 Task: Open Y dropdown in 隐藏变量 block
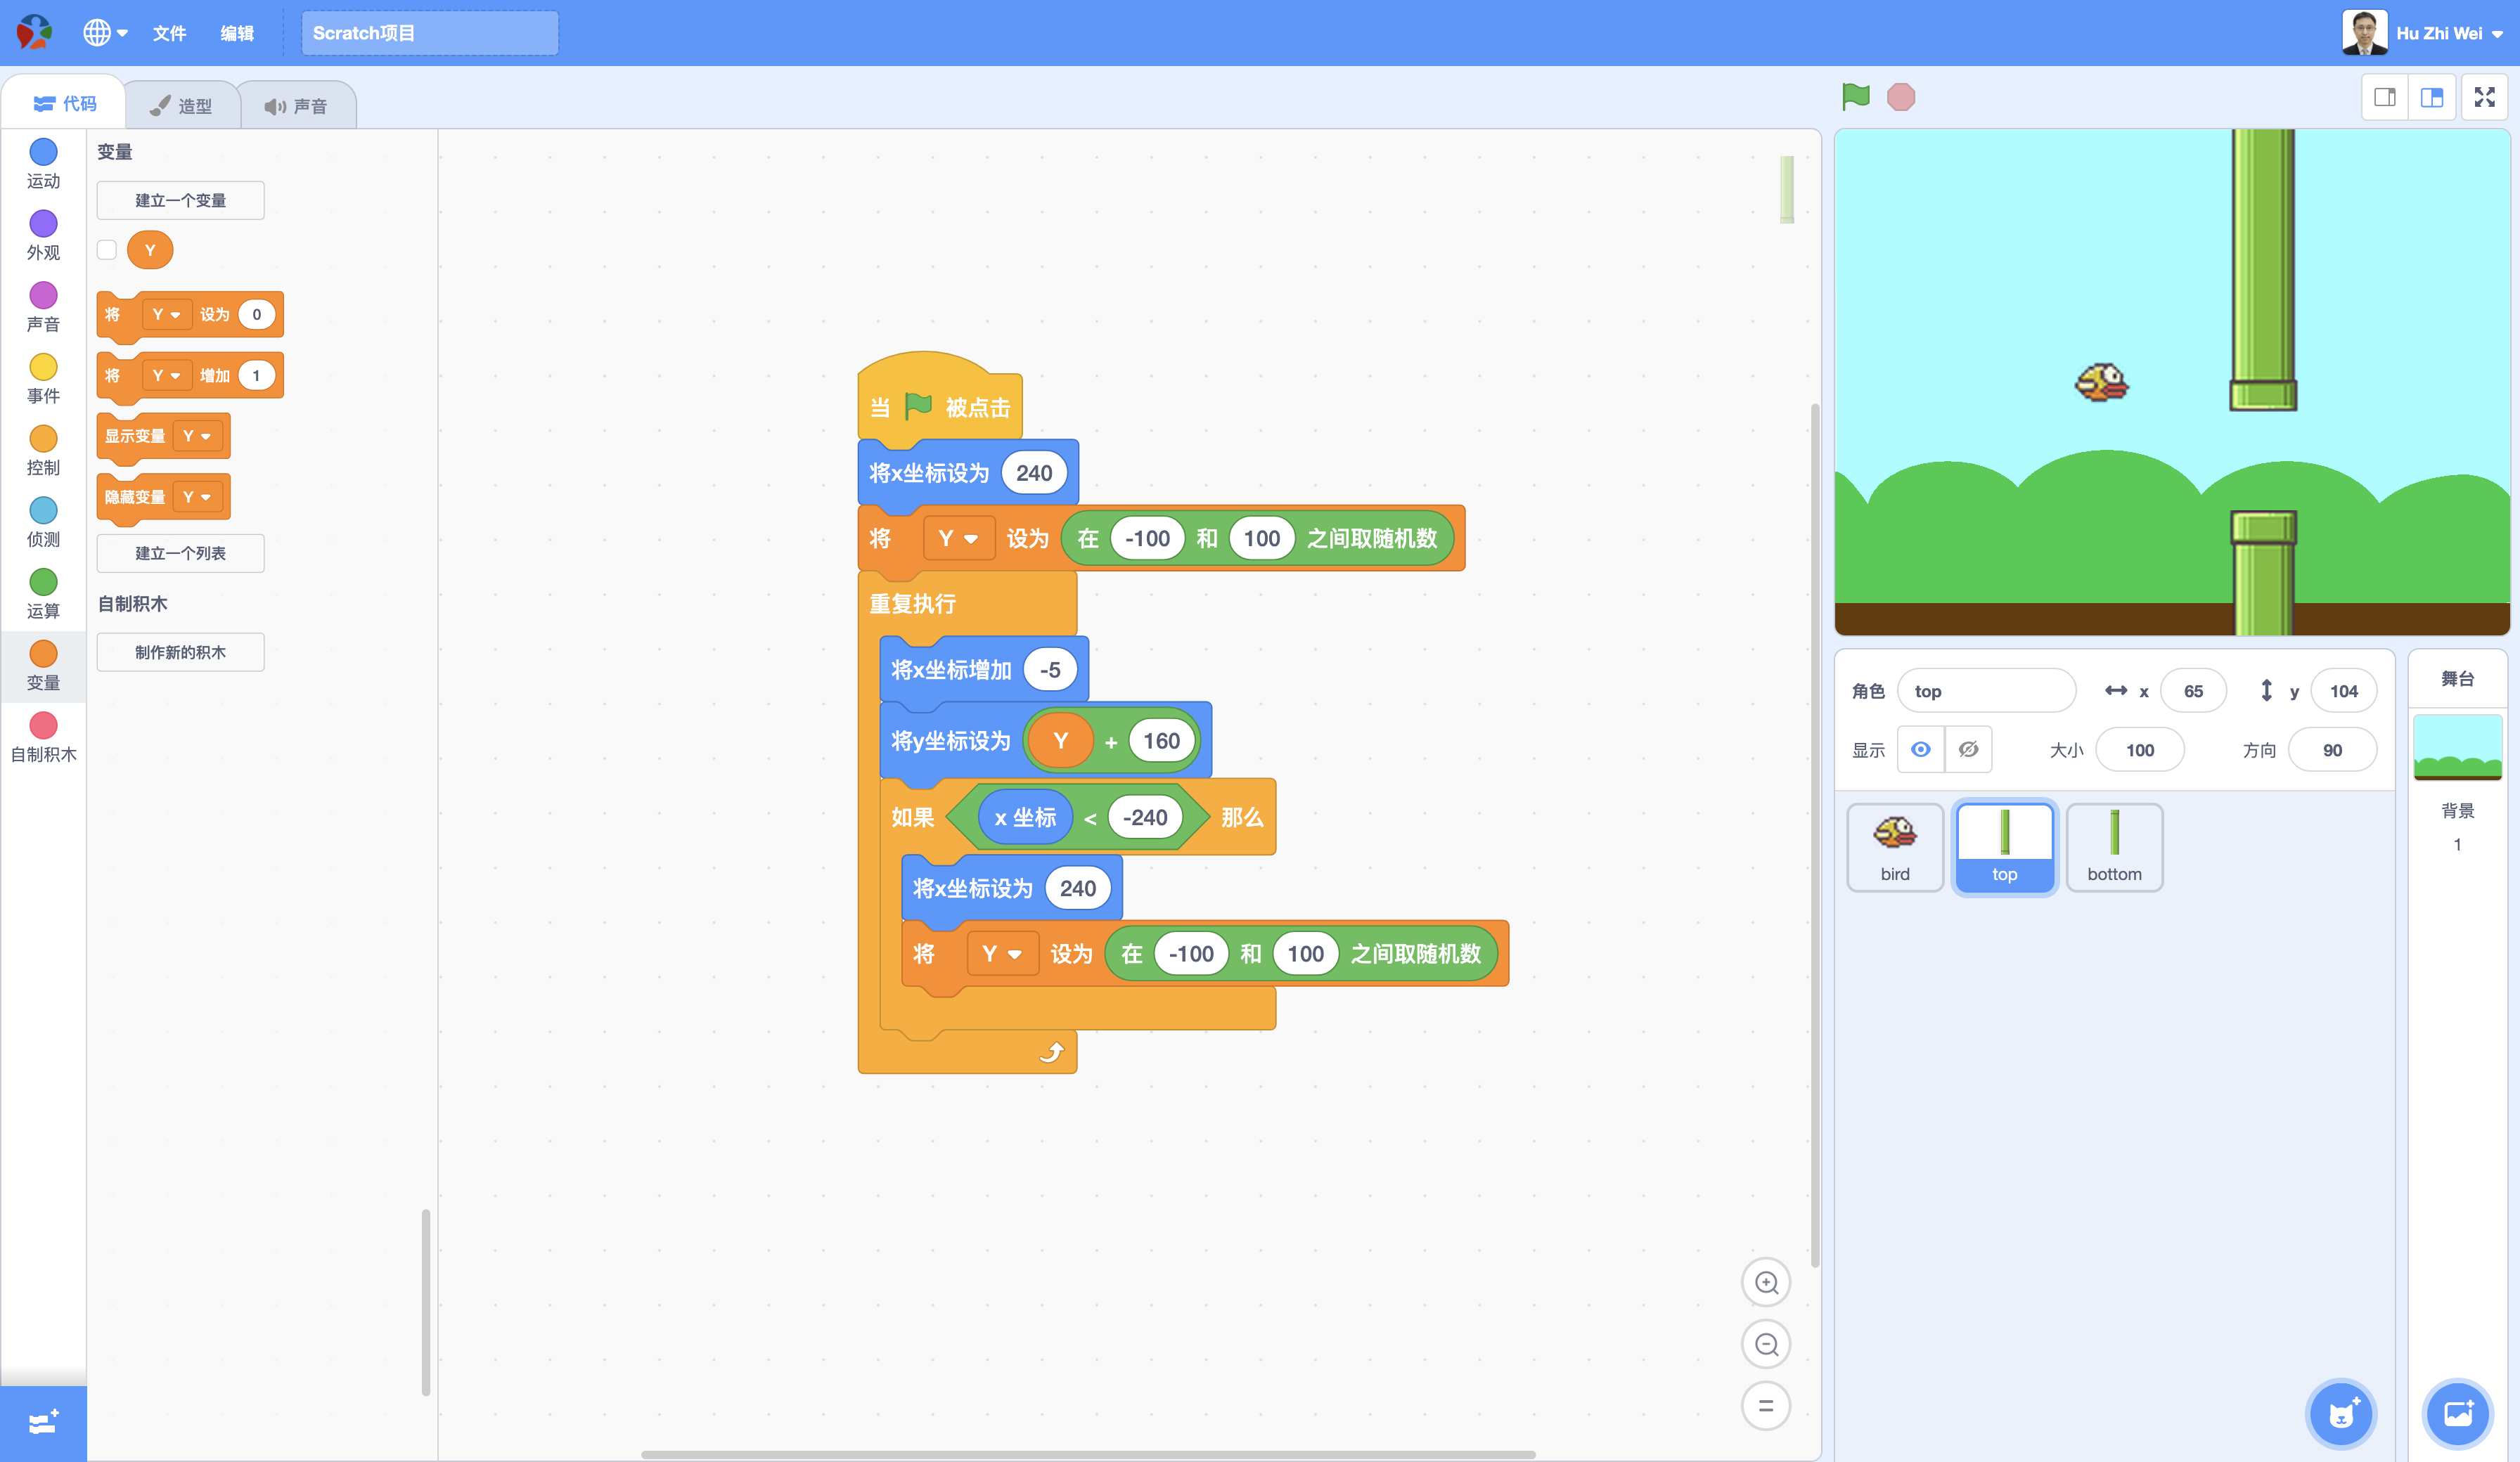tap(197, 497)
